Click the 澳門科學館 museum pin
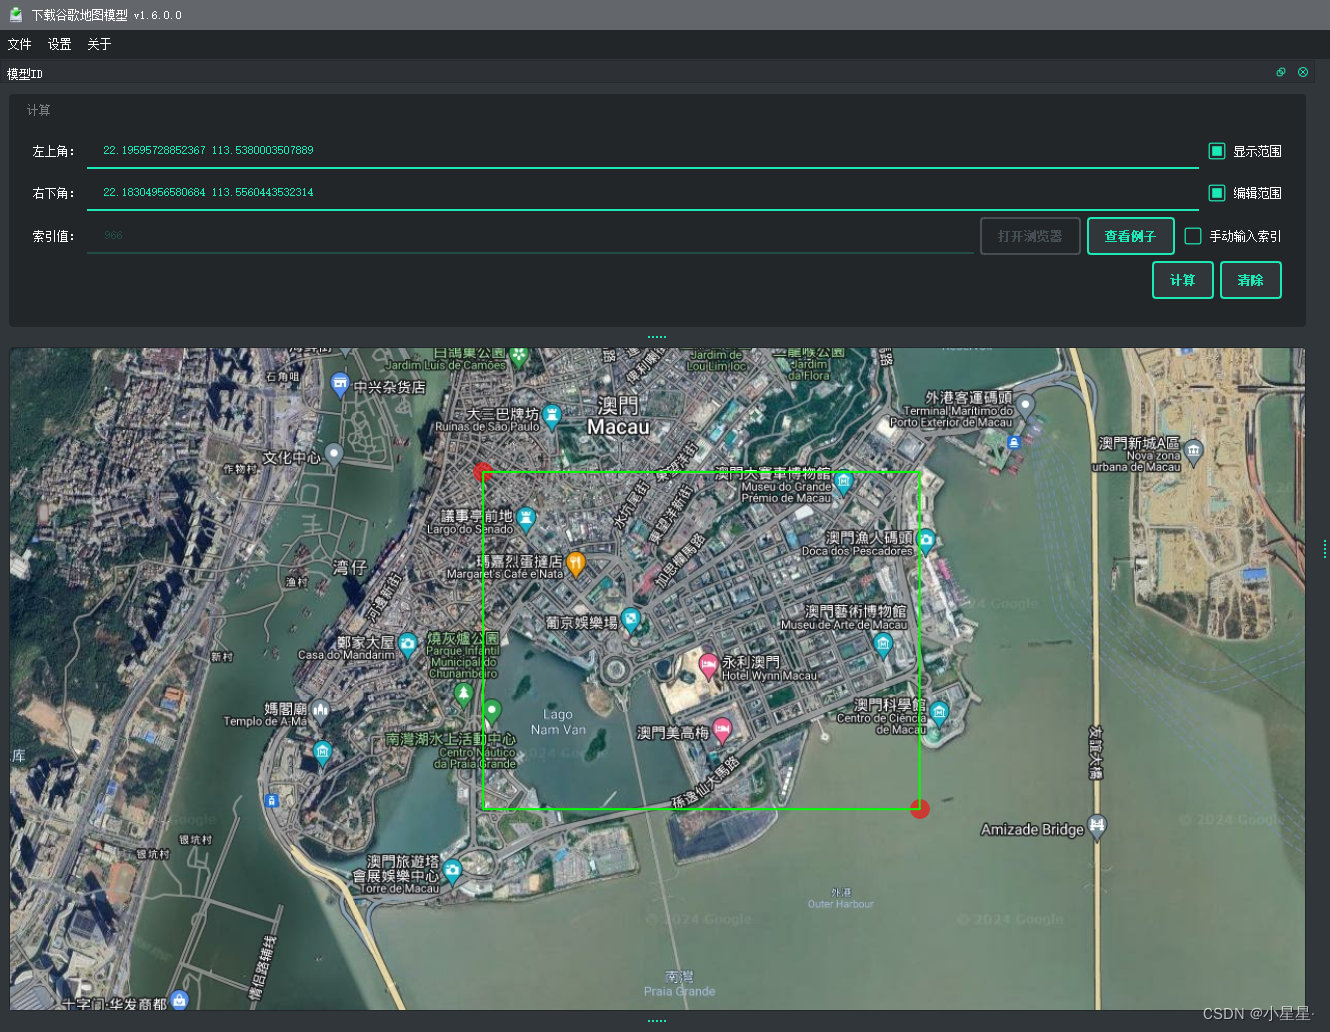Image resolution: width=1330 pixels, height=1032 pixels. 938,713
